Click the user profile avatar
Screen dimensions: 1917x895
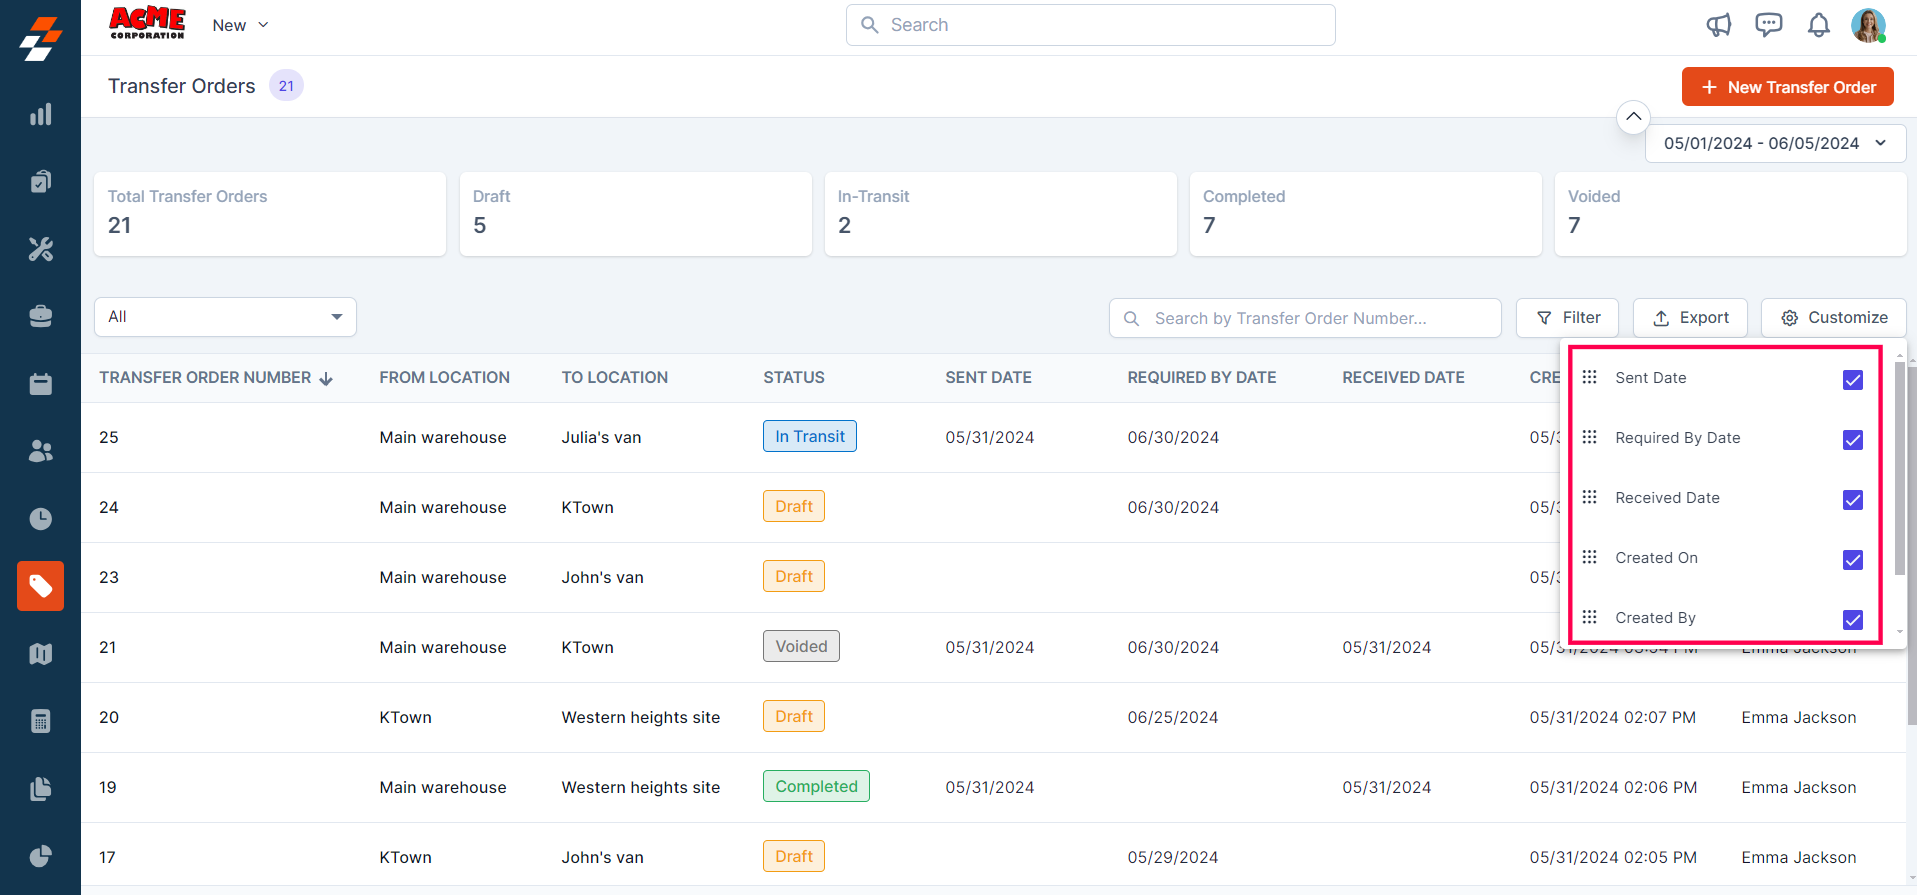(1867, 25)
